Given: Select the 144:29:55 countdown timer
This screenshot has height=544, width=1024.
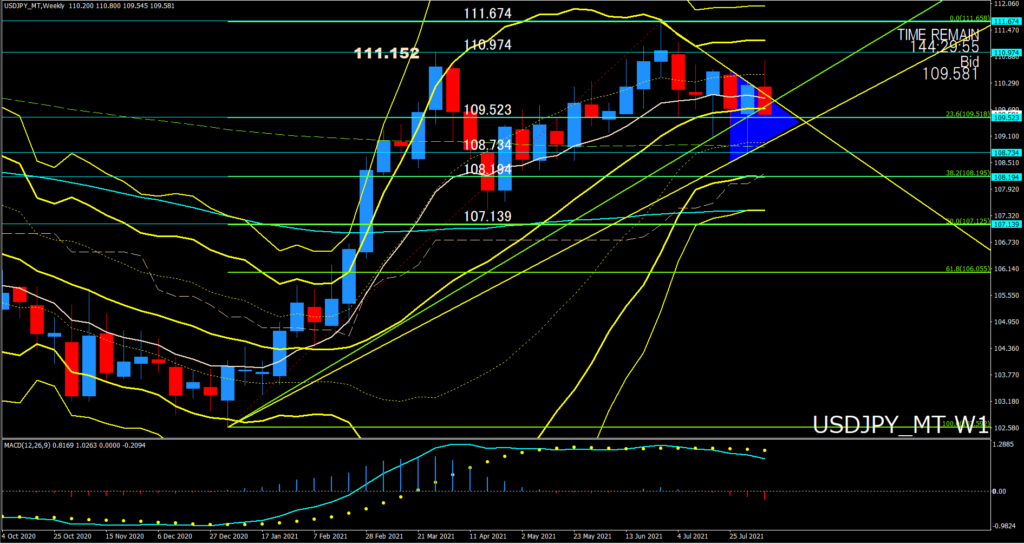Looking at the screenshot, I should click(x=945, y=47).
